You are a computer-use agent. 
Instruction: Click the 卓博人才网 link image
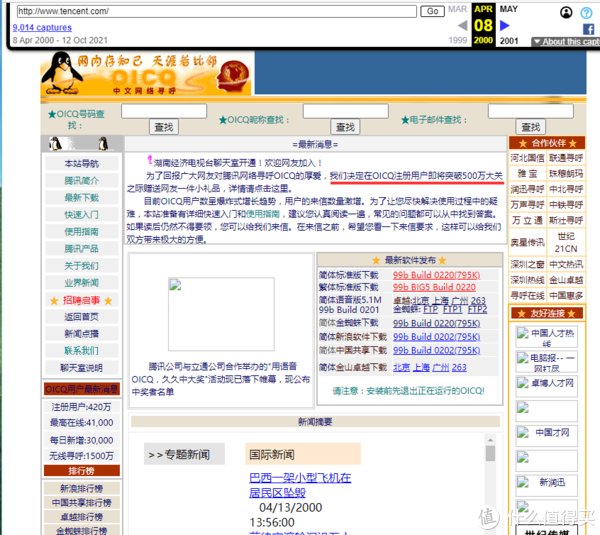(x=546, y=386)
